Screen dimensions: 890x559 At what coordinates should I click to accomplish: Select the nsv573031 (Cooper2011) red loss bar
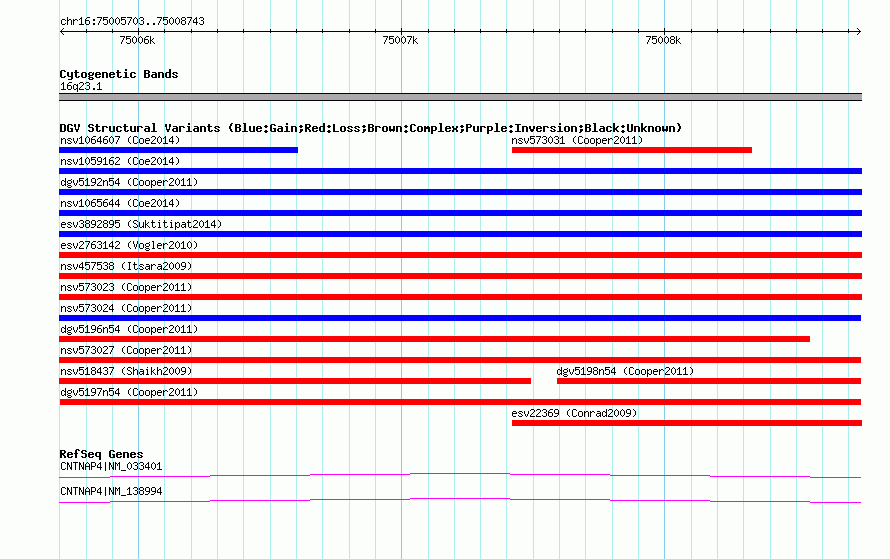pyautogui.click(x=632, y=150)
